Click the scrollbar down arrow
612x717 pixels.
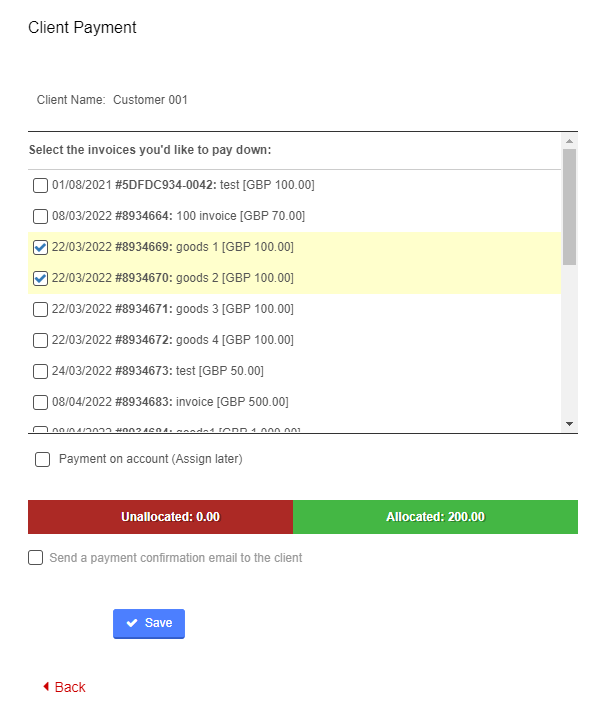coord(569,424)
